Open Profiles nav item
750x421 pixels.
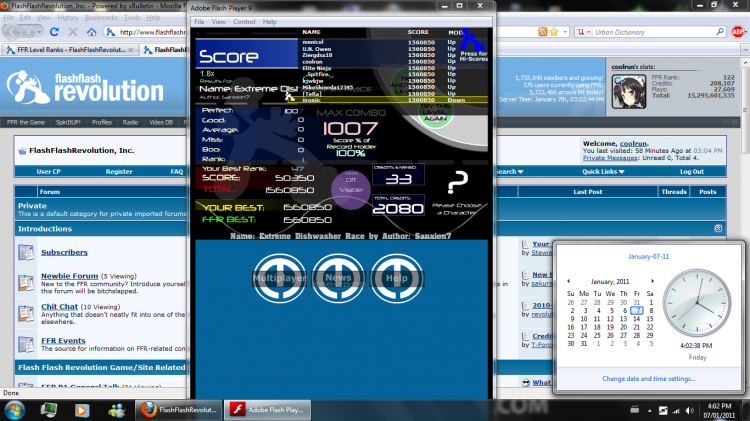click(102, 122)
